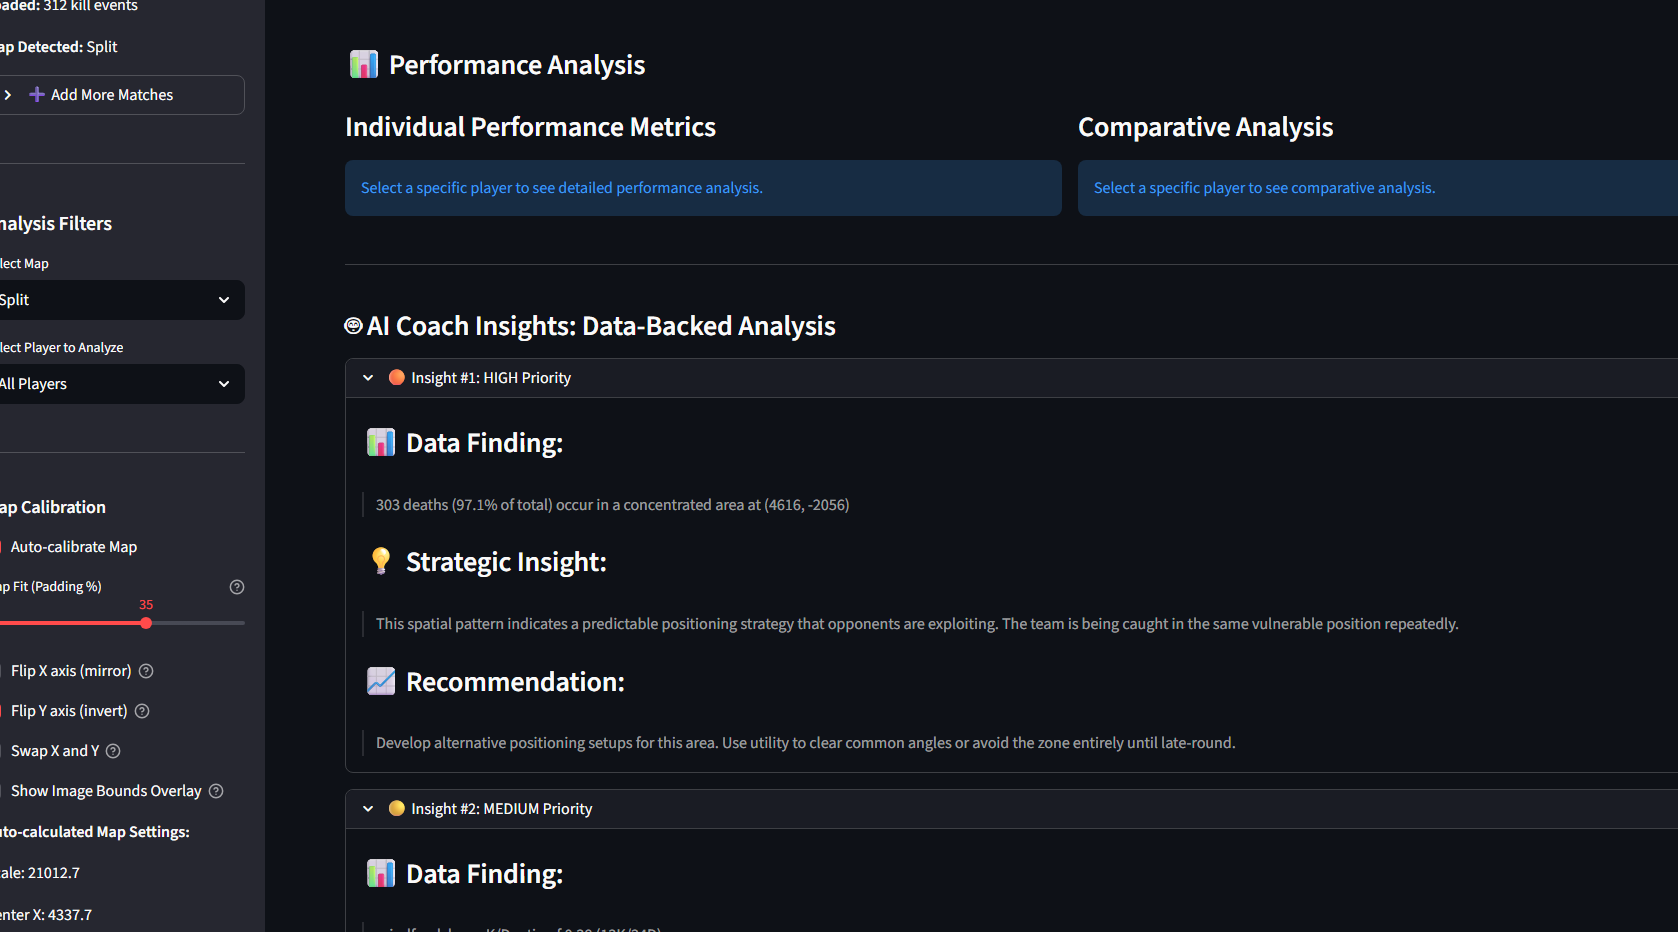Open the Split map dropdown

[120, 300]
